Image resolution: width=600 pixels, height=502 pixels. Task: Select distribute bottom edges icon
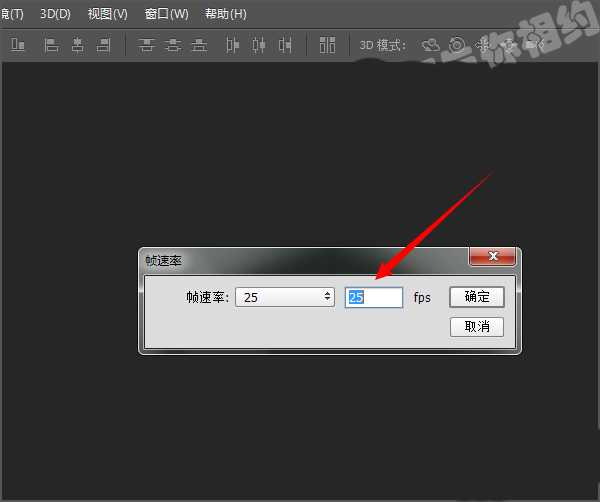point(199,45)
